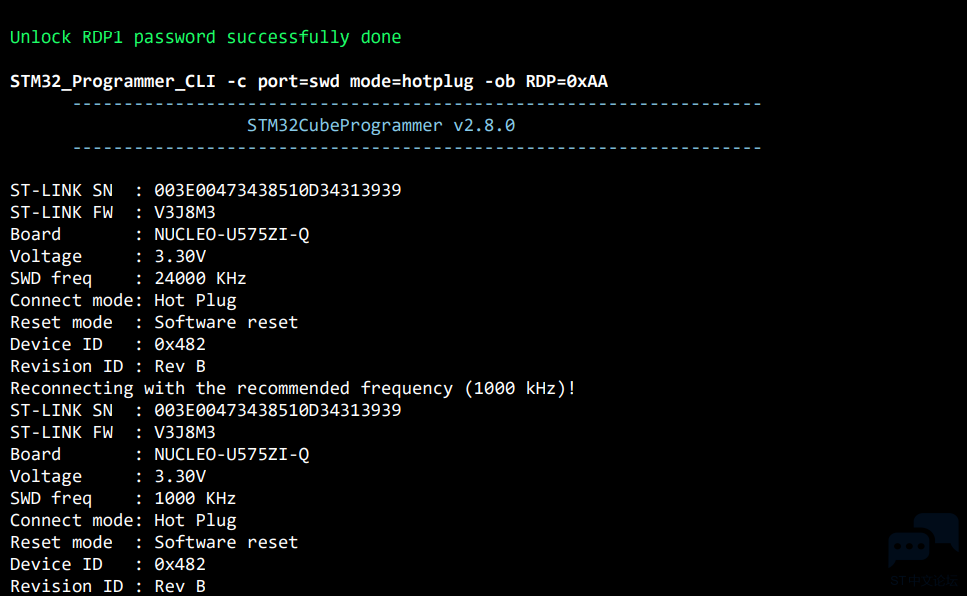Click the chat bubble watermark icon
Viewport: 967px width, 596px height.
pyautogui.click(x=923, y=540)
